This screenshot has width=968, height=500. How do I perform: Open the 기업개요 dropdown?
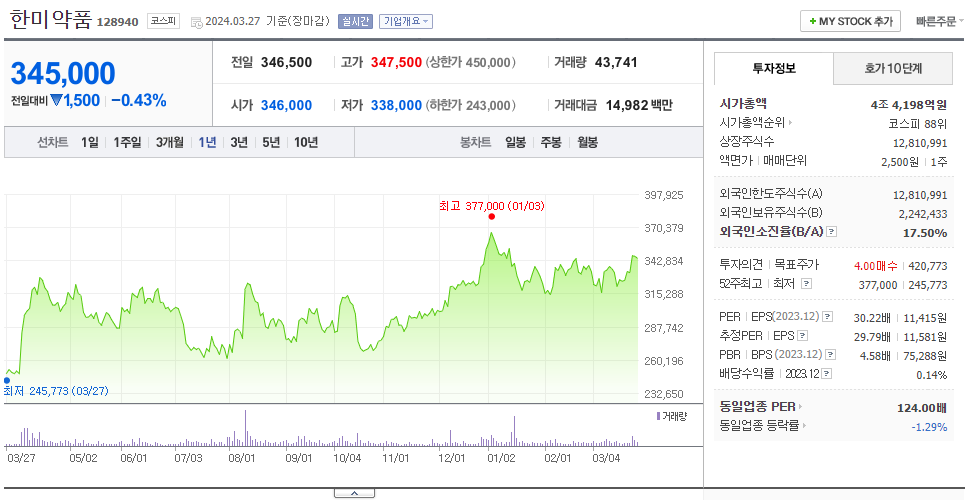coord(406,21)
